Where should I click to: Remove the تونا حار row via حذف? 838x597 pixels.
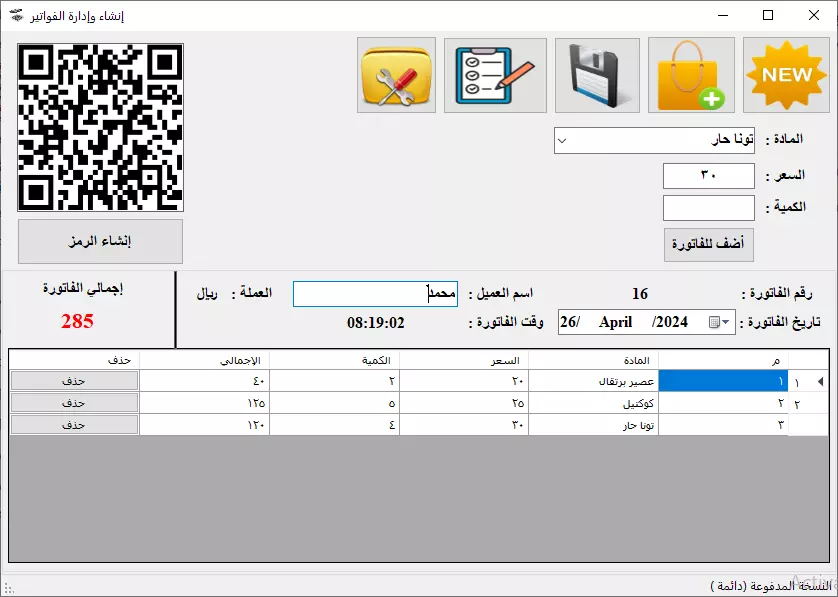[74, 424]
